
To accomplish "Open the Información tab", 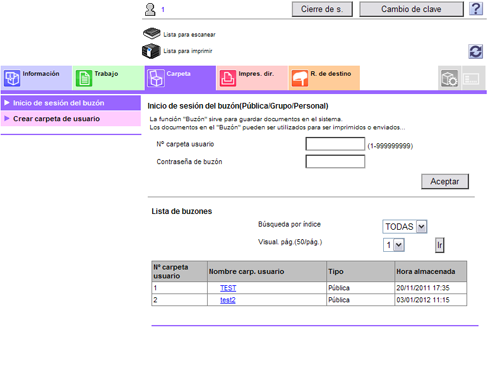I will pos(36,78).
